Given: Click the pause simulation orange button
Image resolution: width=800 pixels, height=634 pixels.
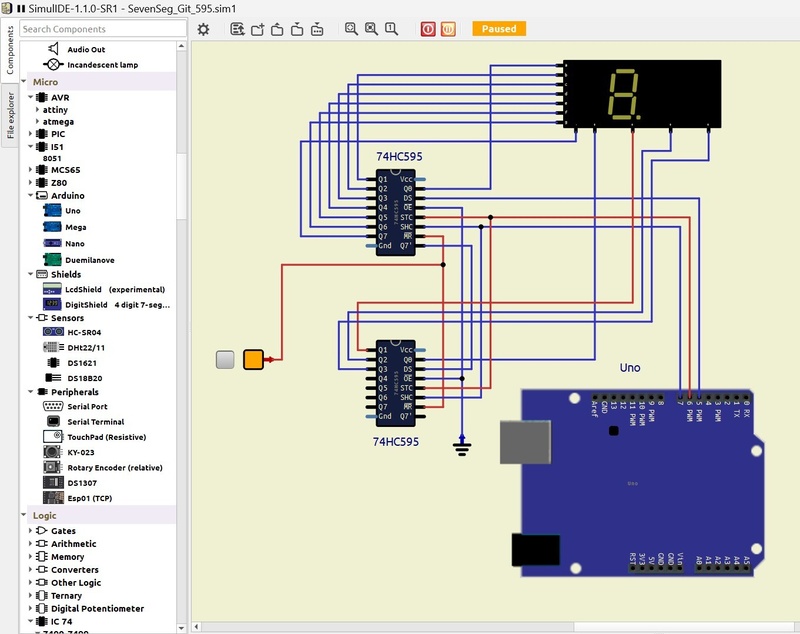Looking at the screenshot, I should pos(449,29).
